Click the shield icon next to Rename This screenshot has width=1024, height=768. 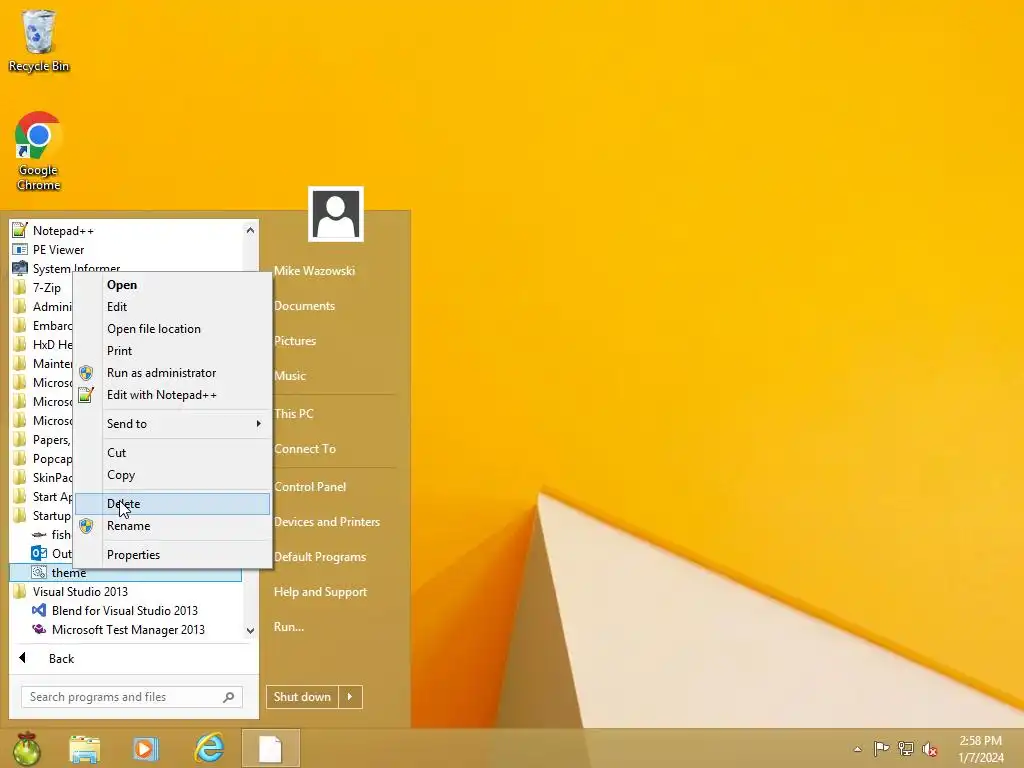click(x=86, y=526)
